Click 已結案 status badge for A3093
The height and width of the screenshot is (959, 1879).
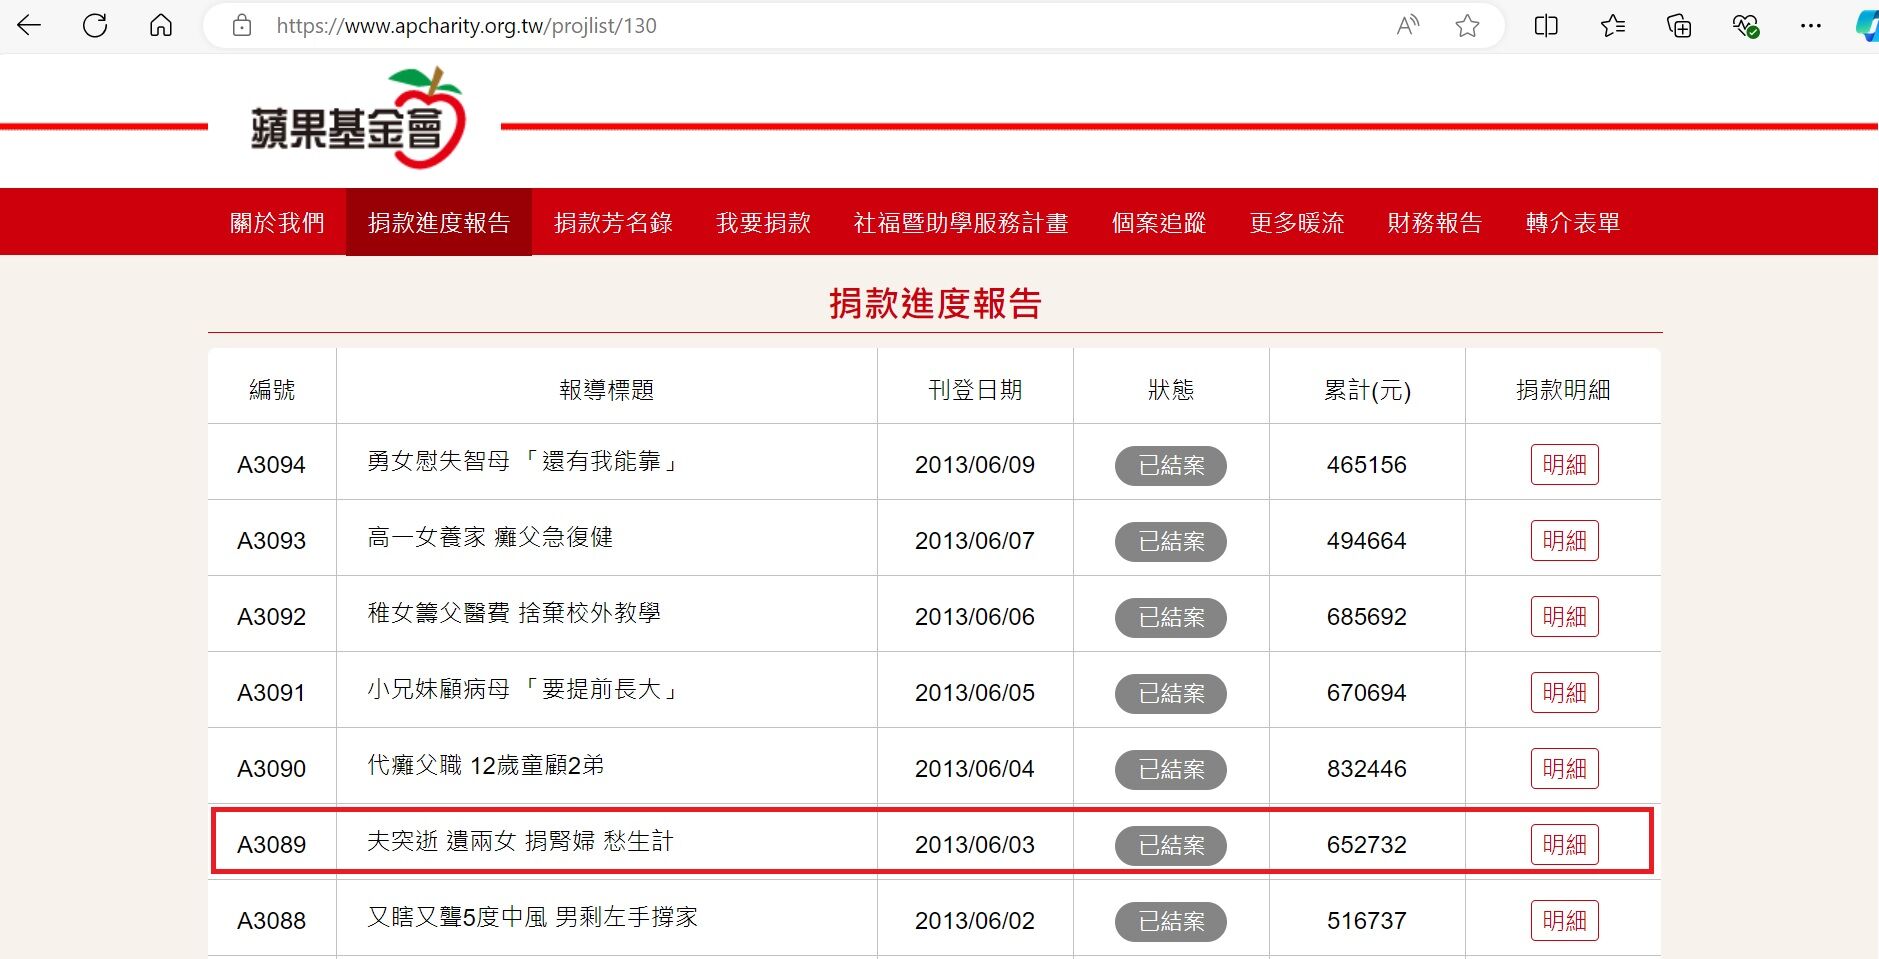(x=1171, y=542)
